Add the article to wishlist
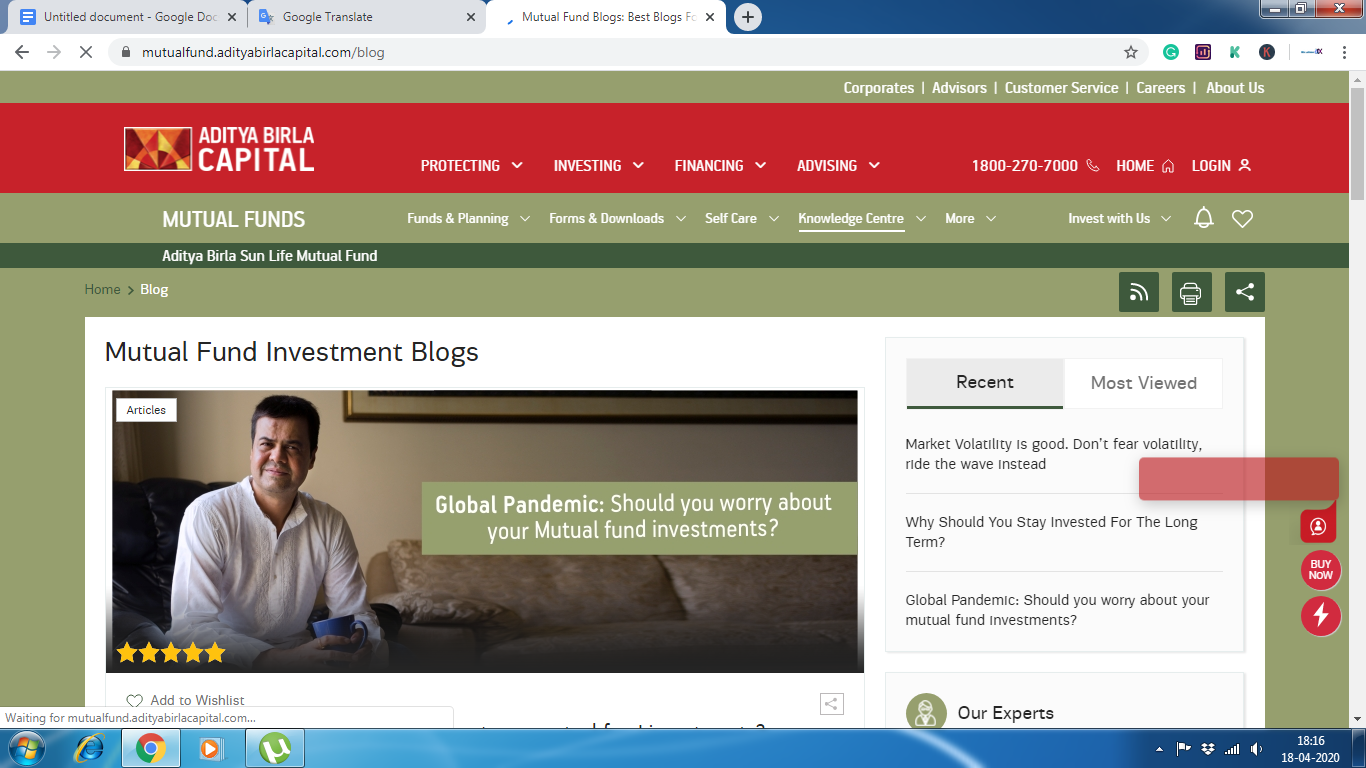1366x768 pixels. coord(185,700)
